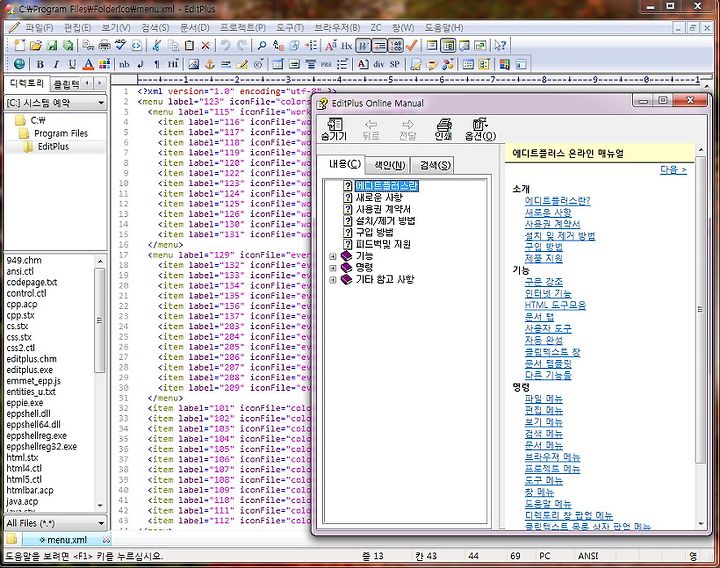
Task: Expand the 명령 book node in manual
Action: (333, 268)
